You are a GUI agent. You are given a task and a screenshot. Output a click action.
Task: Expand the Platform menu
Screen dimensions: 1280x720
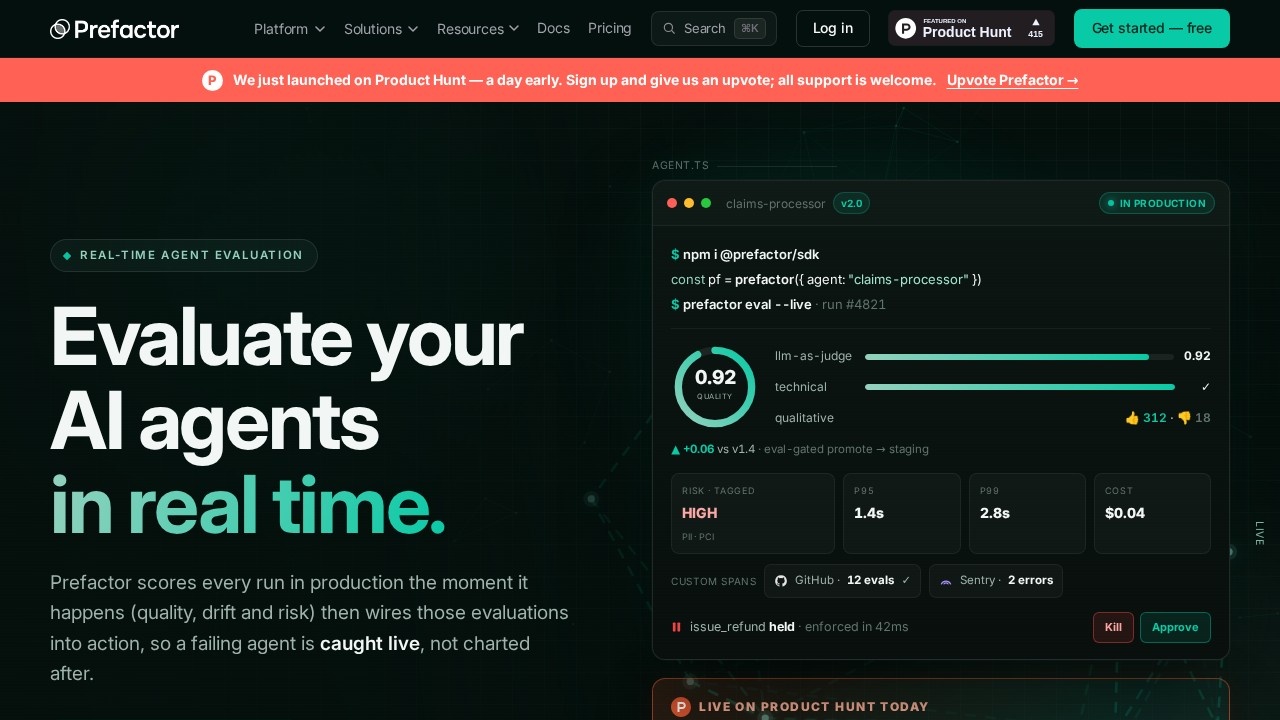[290, 29]
